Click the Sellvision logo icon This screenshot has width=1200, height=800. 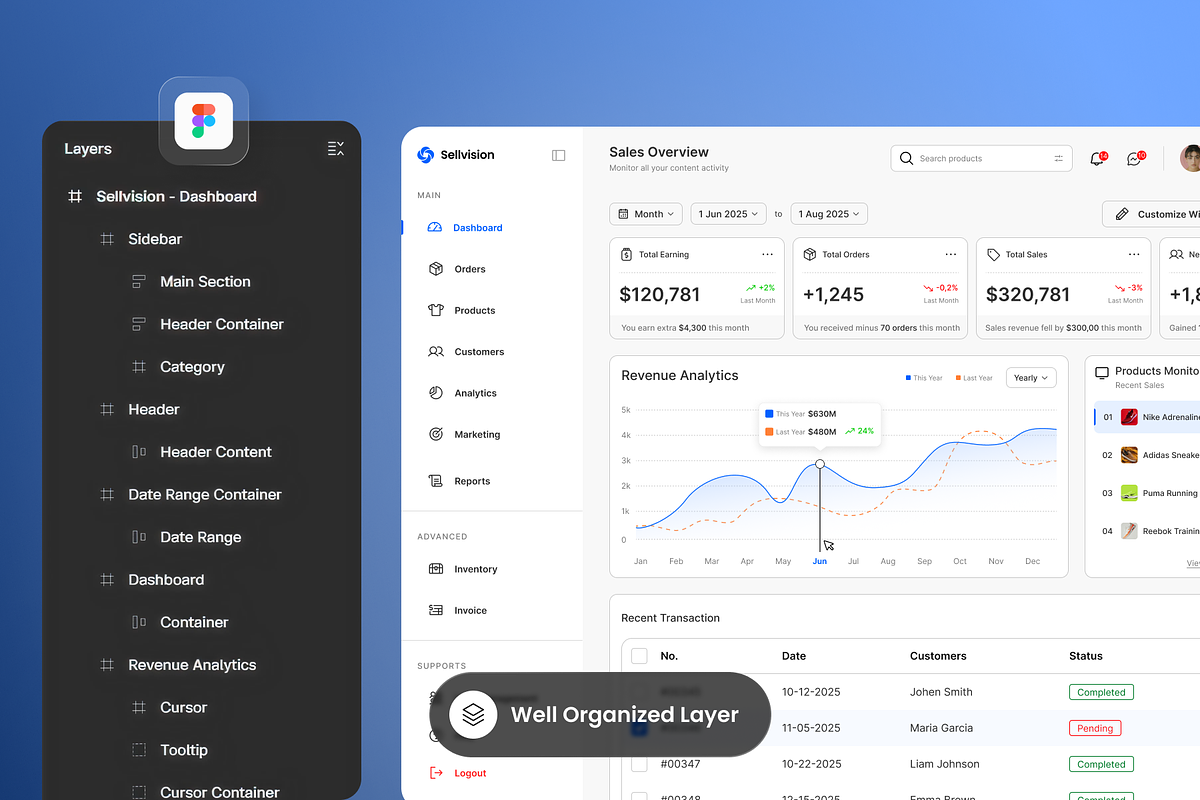(x=425, y=155)
